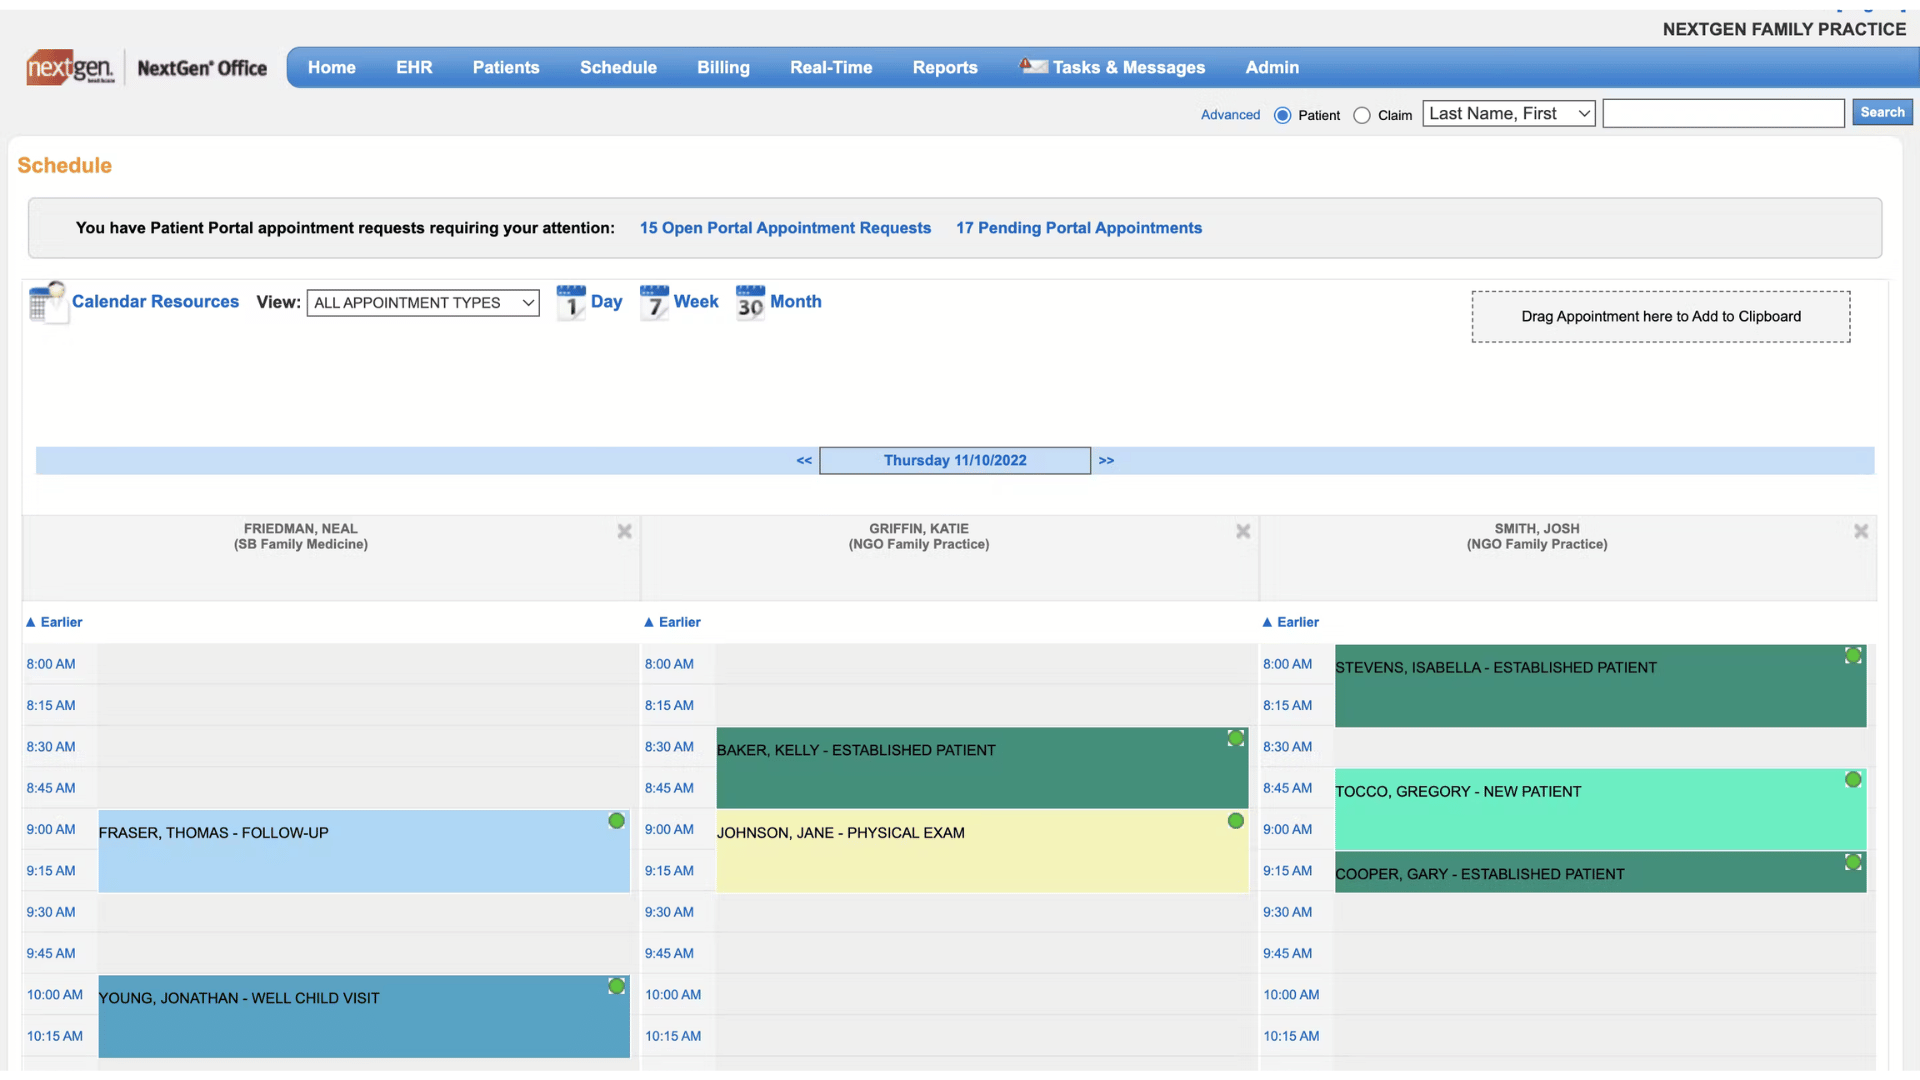Viewport: 1920px width, 1080px height.
Task: Open the Billing menu
Action: coord(723,67)
